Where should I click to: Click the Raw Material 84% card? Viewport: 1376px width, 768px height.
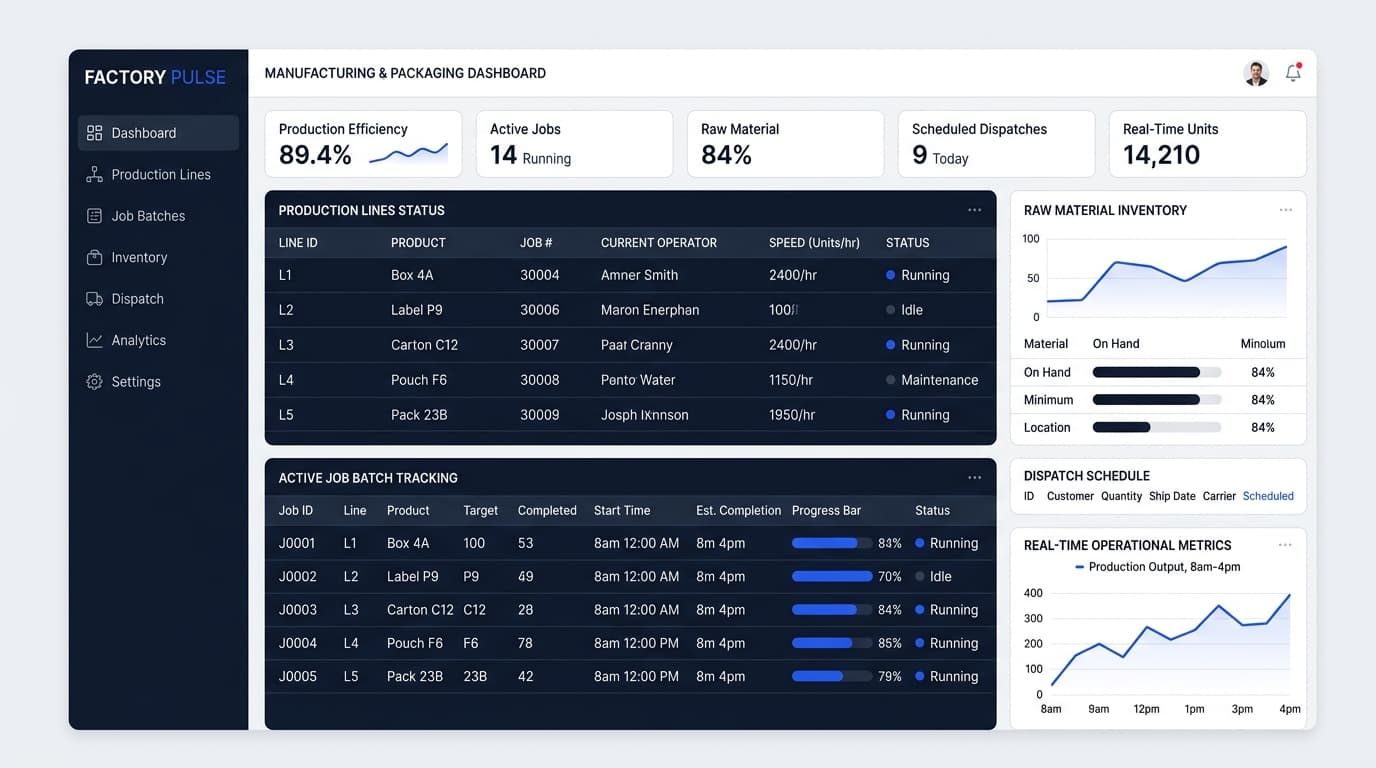pos(785,144)
